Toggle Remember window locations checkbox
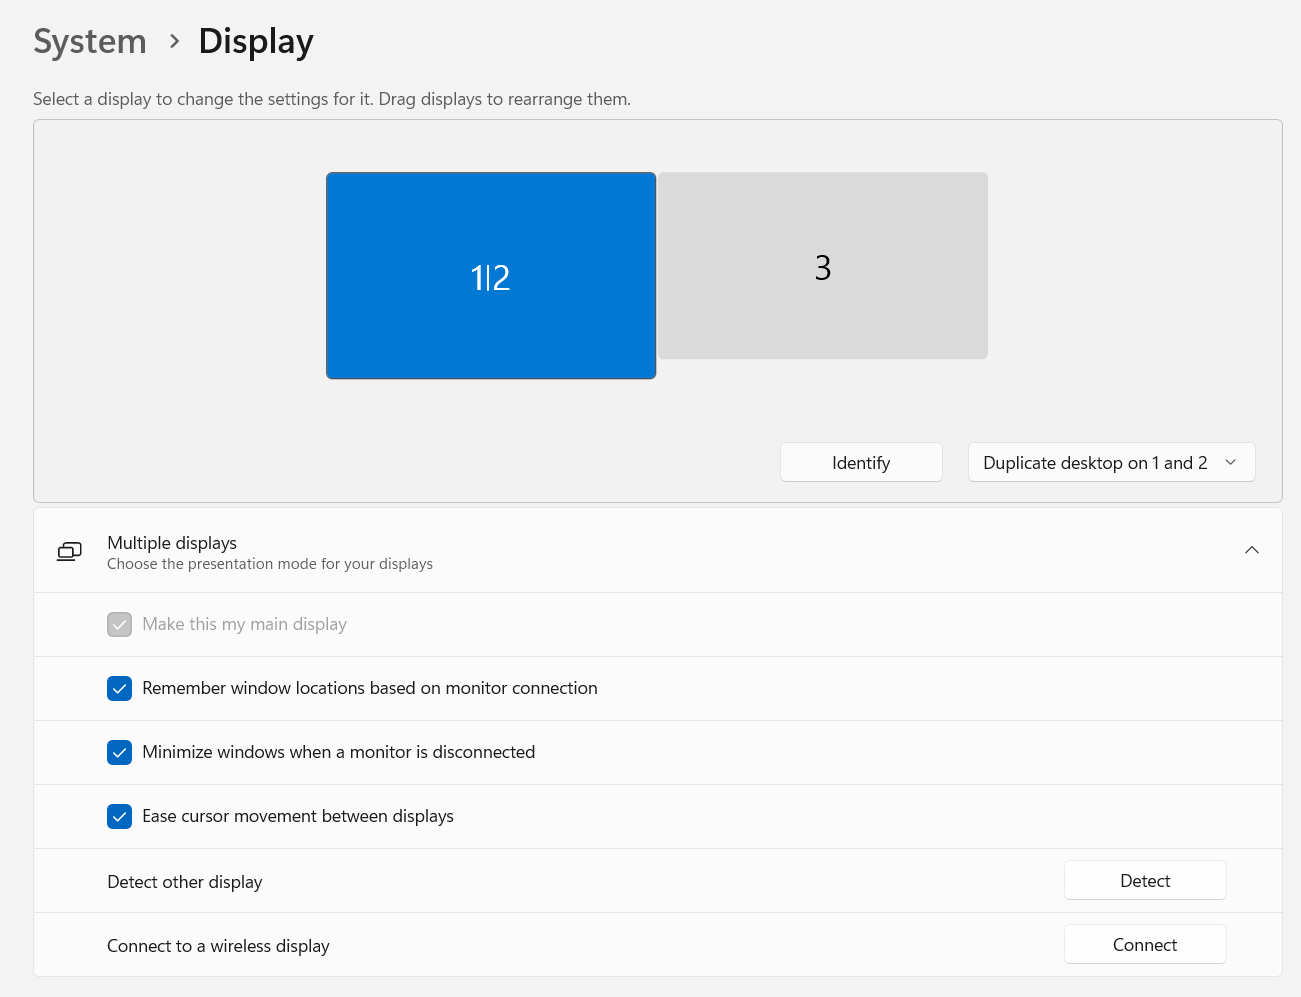 [x=120, y=688]
